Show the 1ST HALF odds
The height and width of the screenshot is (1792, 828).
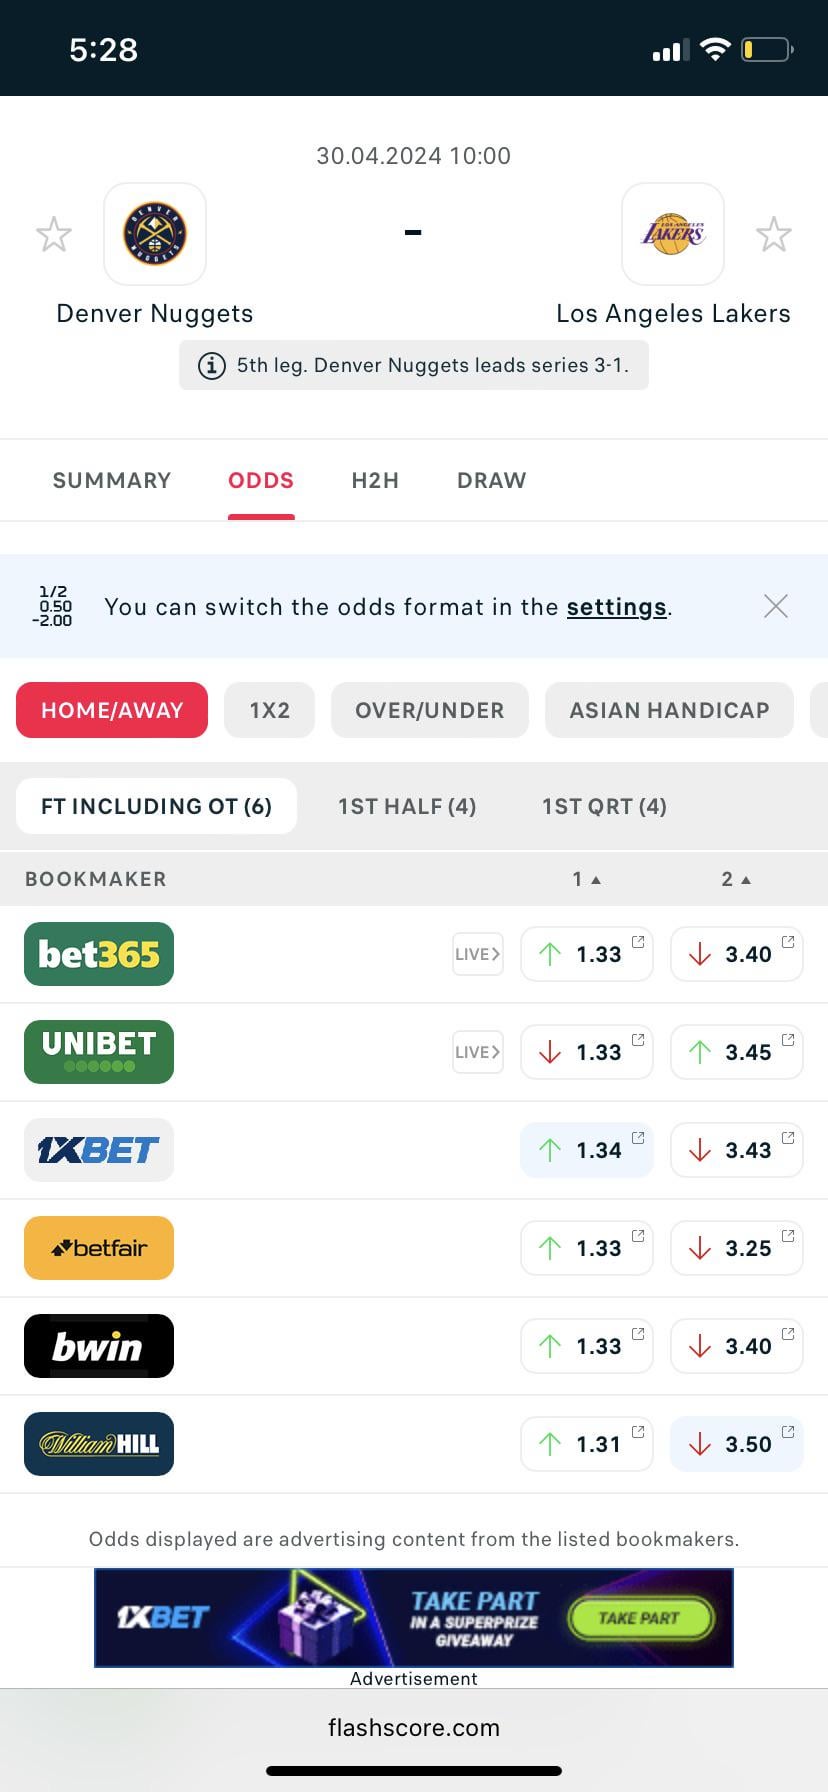click(x=407, y=806)
